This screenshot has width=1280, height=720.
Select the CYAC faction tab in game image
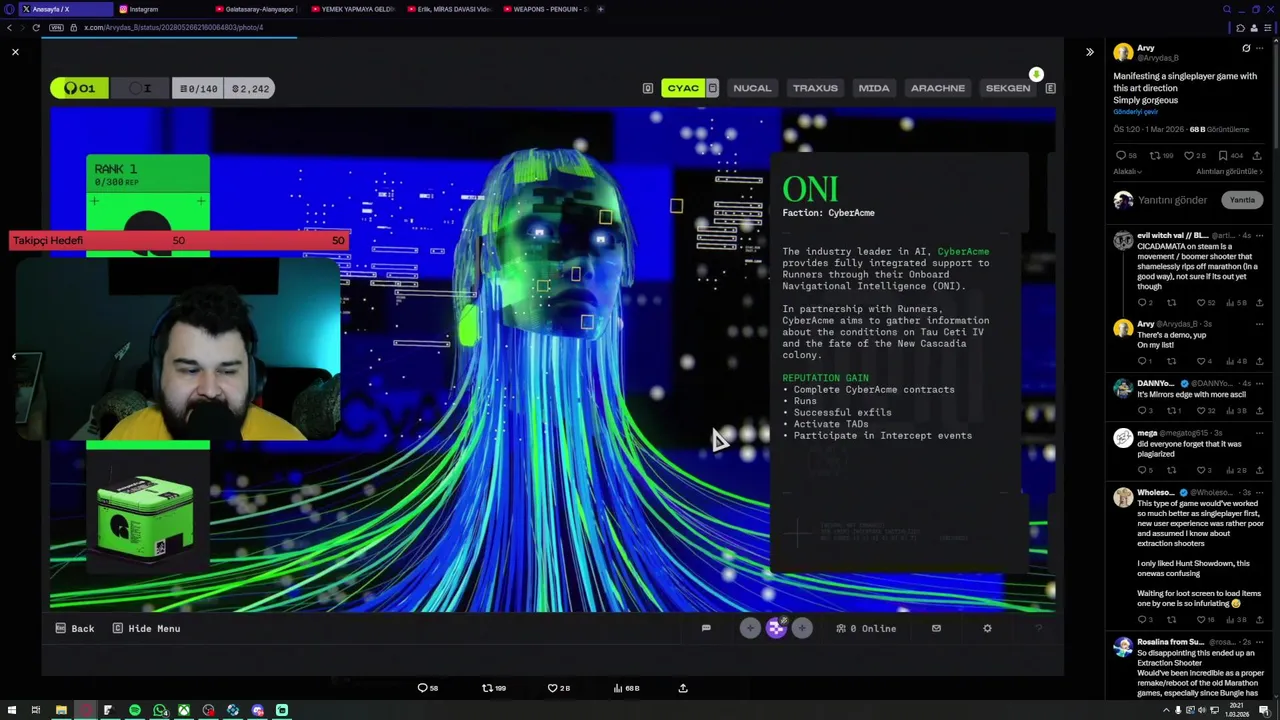click(x=683, y=88)
